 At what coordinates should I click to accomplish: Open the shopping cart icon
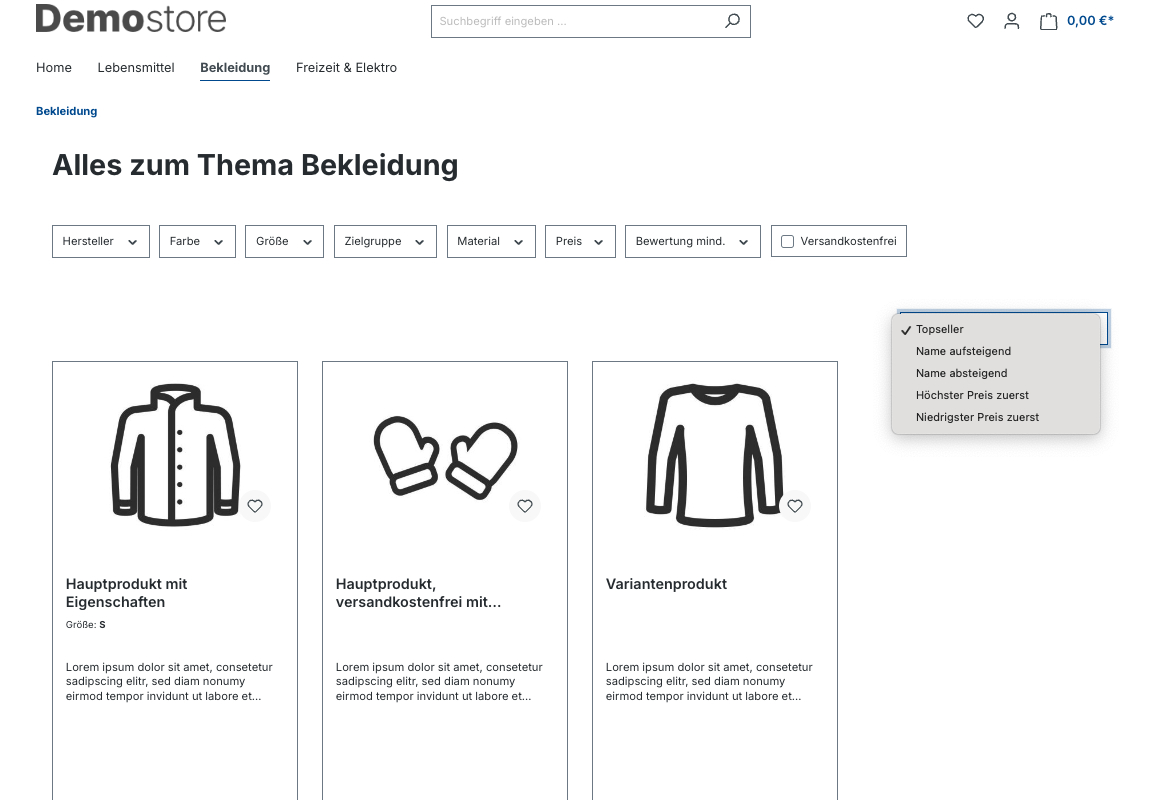1048,21
